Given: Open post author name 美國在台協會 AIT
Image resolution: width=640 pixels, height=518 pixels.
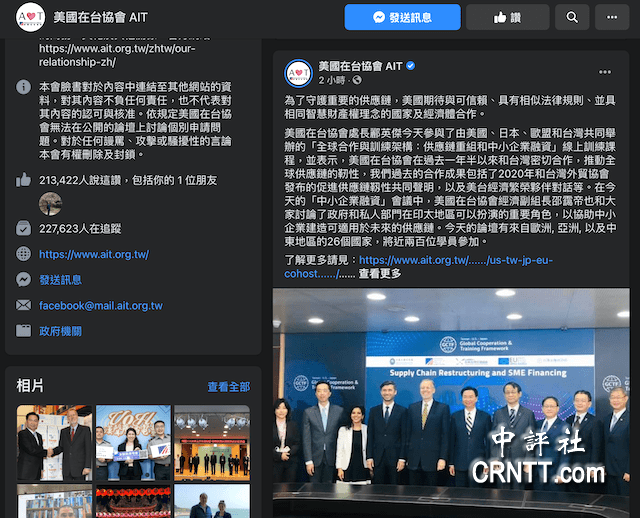Looking at the screenshot, I should pos(360,66).
